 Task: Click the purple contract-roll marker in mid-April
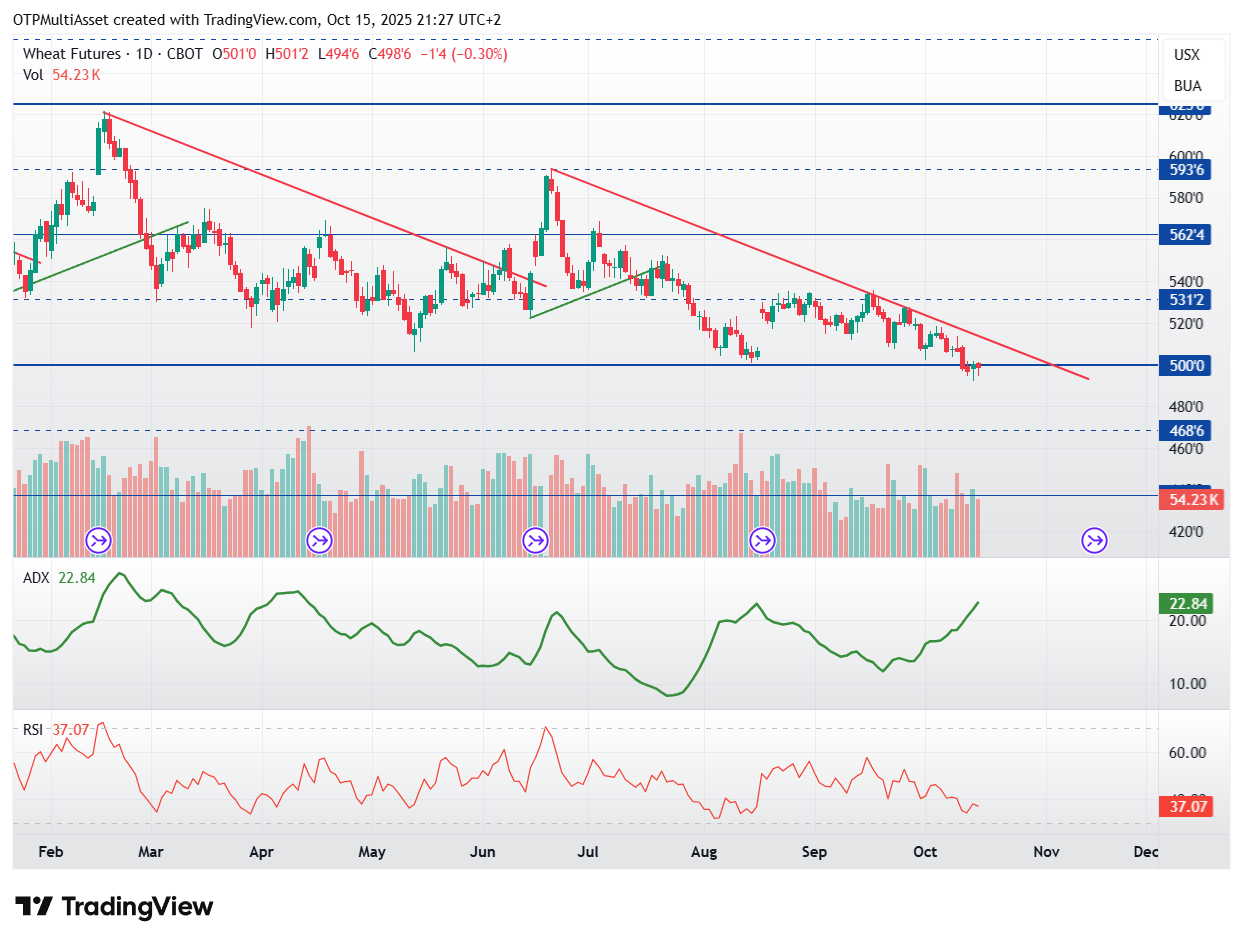tap(320, 541)
